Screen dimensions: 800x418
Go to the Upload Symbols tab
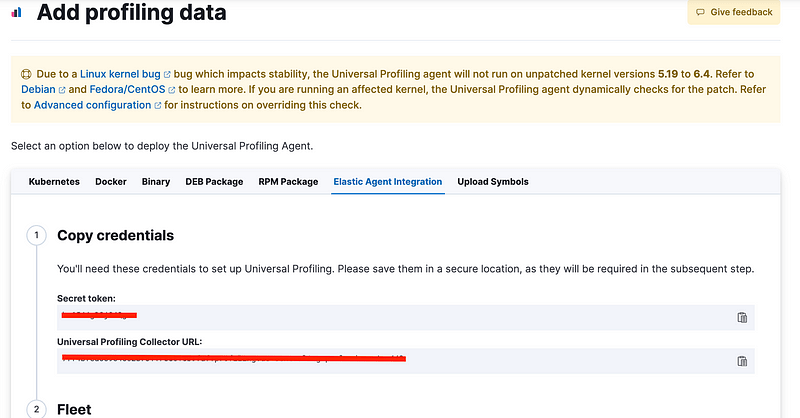(x=493, y=182)
